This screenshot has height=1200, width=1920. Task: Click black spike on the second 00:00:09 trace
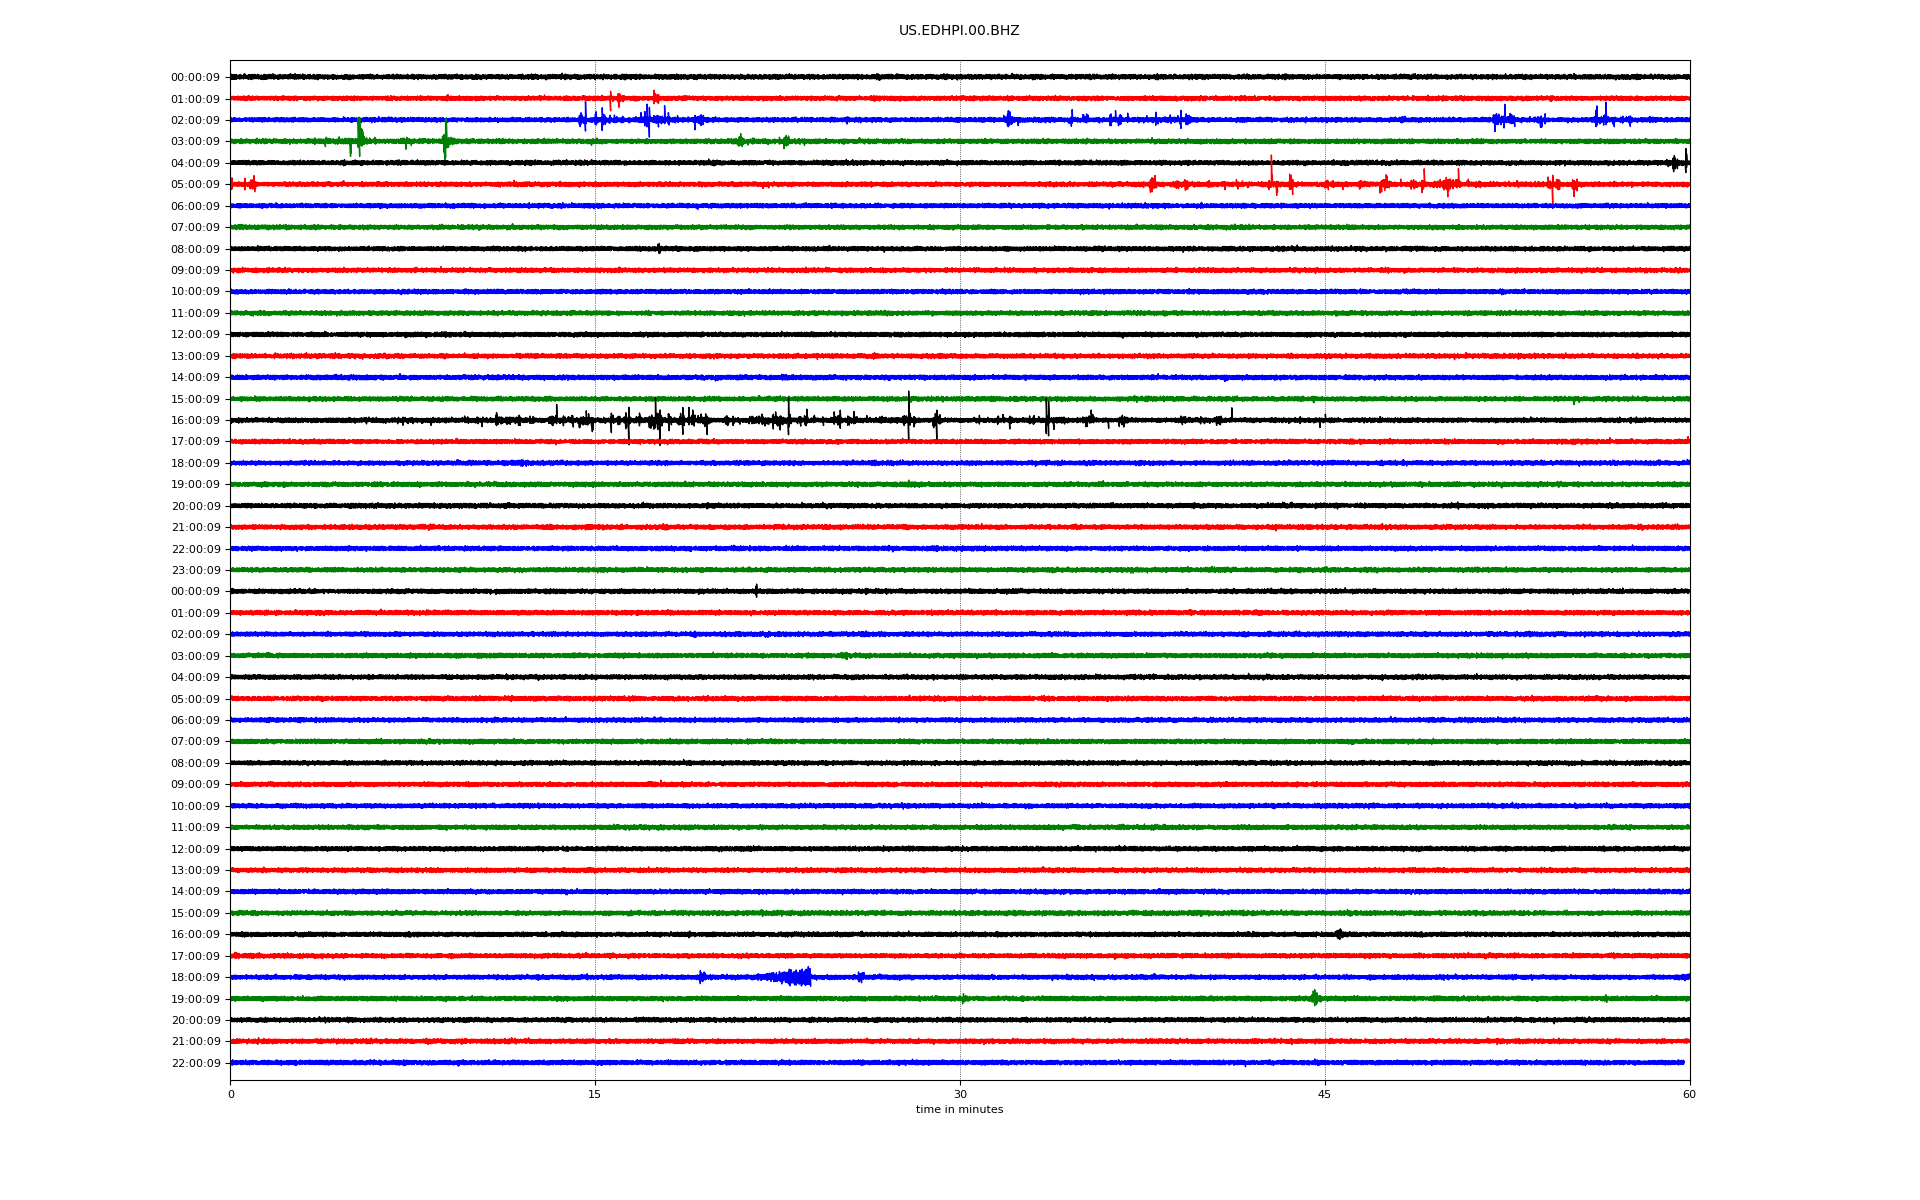(756, 591)
